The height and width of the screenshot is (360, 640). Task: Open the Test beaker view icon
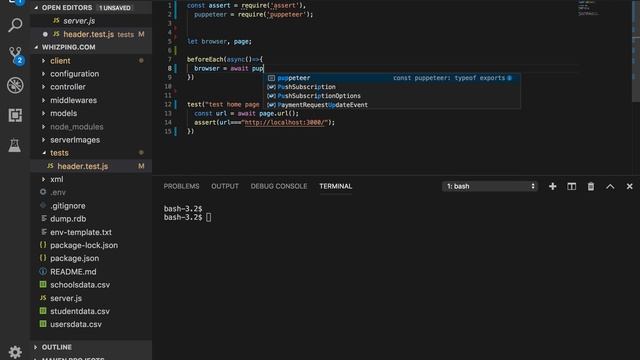15,145
